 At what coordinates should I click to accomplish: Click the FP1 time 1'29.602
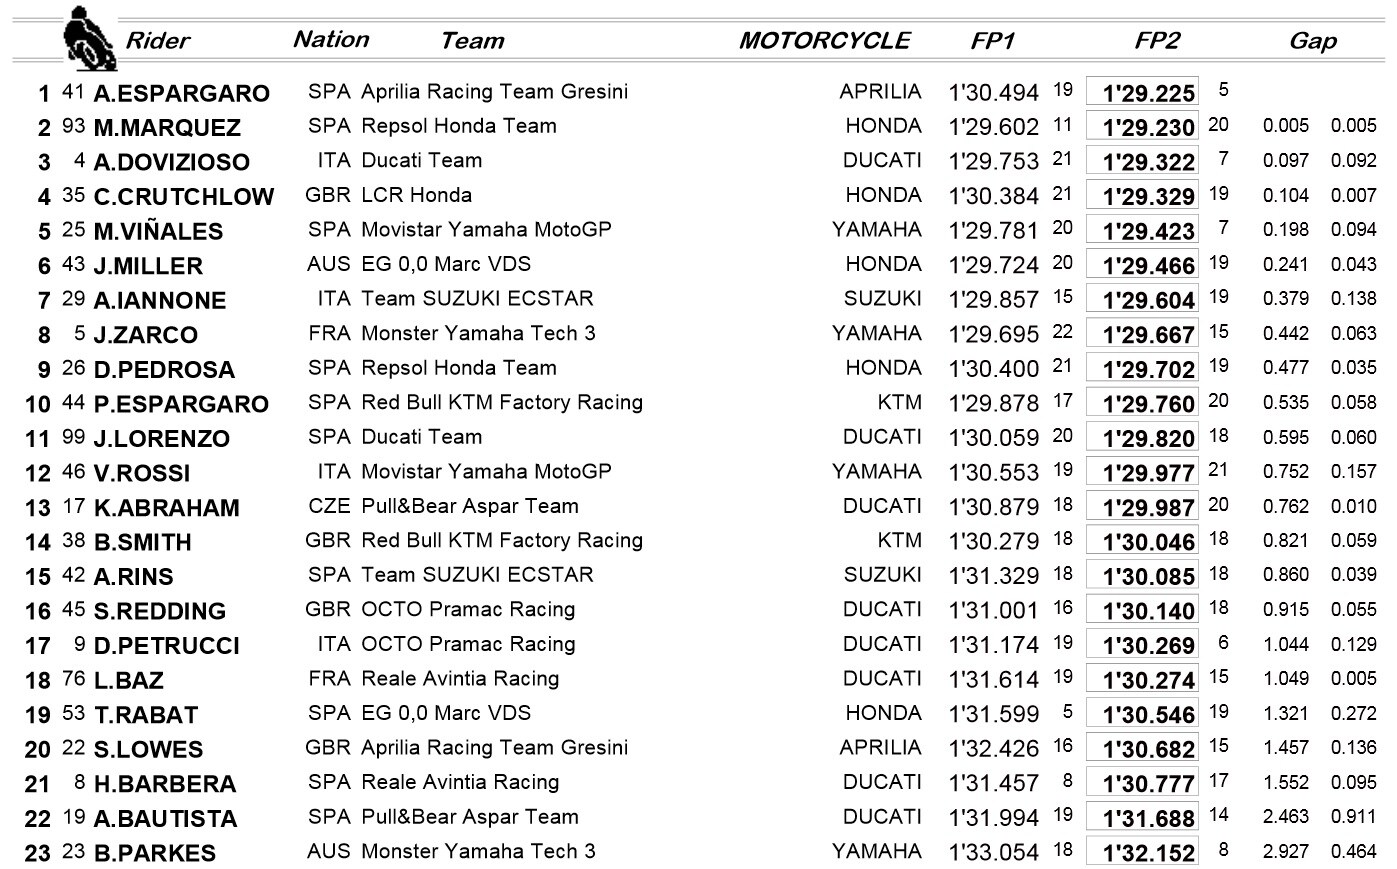tap(993, 128)
